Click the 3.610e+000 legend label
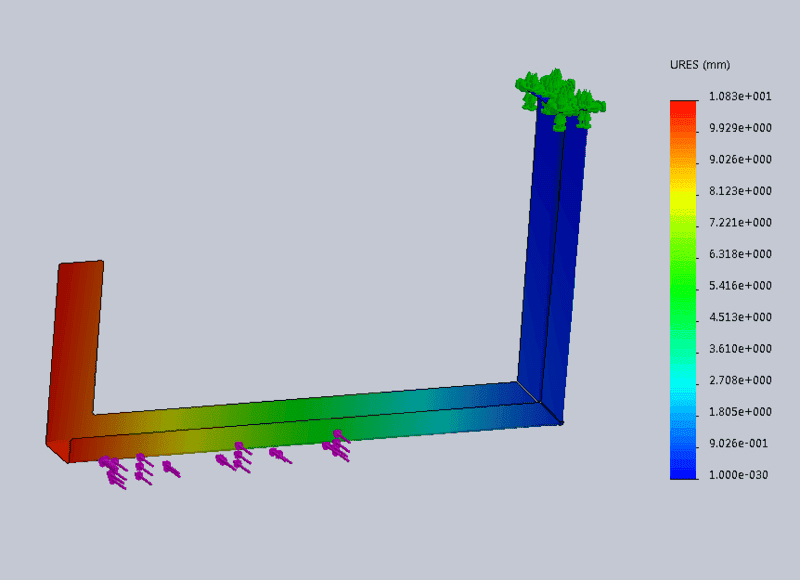Image resolution: width=800 pixels, height=580 pixels. (740, 349)
